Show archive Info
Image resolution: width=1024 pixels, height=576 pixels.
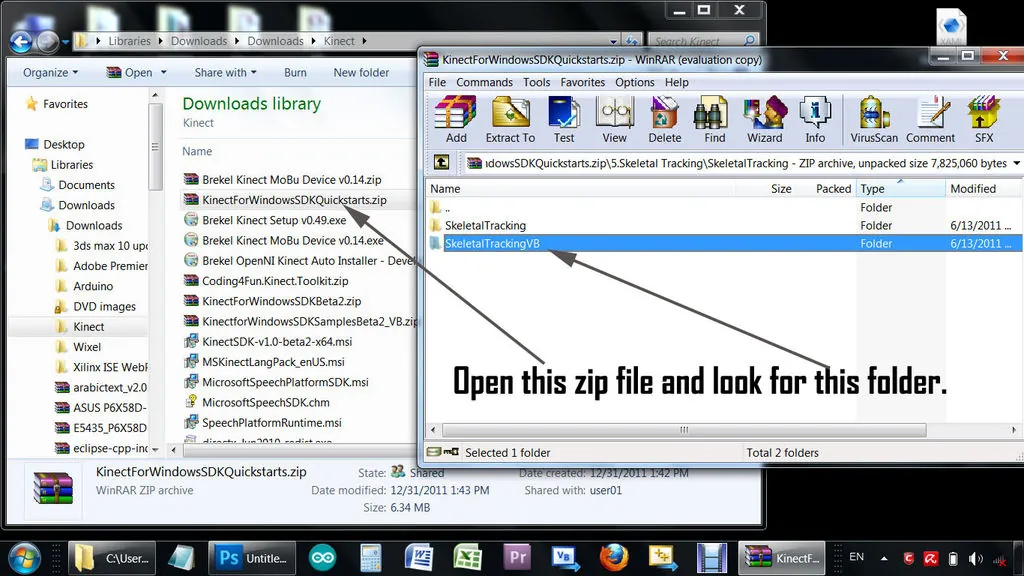point(815,118)
